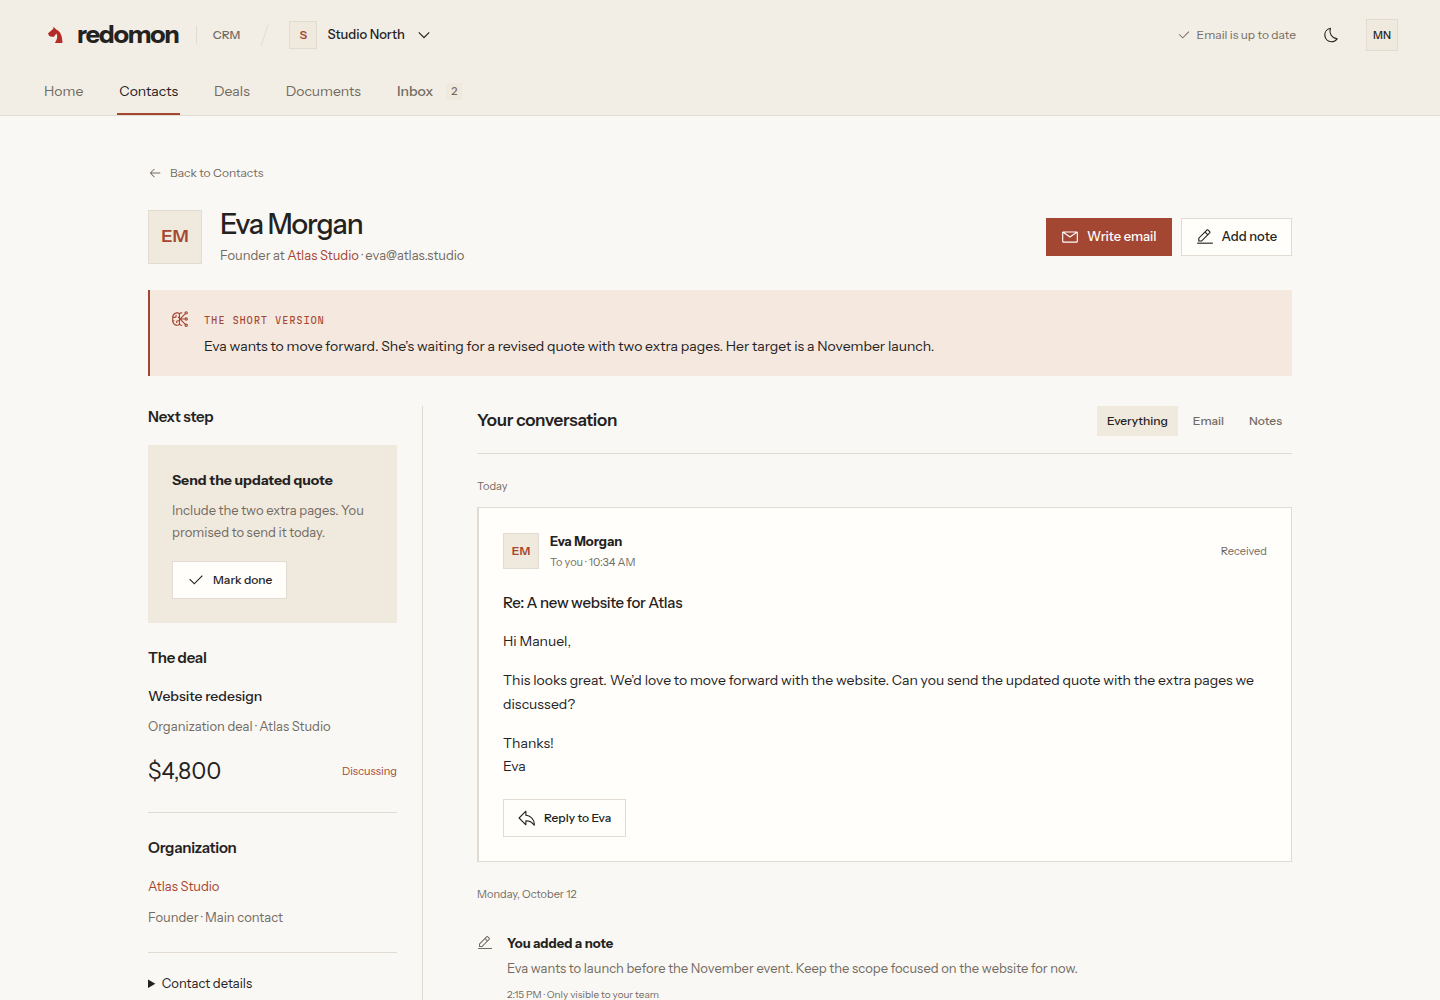This screenshot has height=1000, width=1440.
Task: Reply to Eva's email
Action: pyautogui.click(x=564, y=818)
